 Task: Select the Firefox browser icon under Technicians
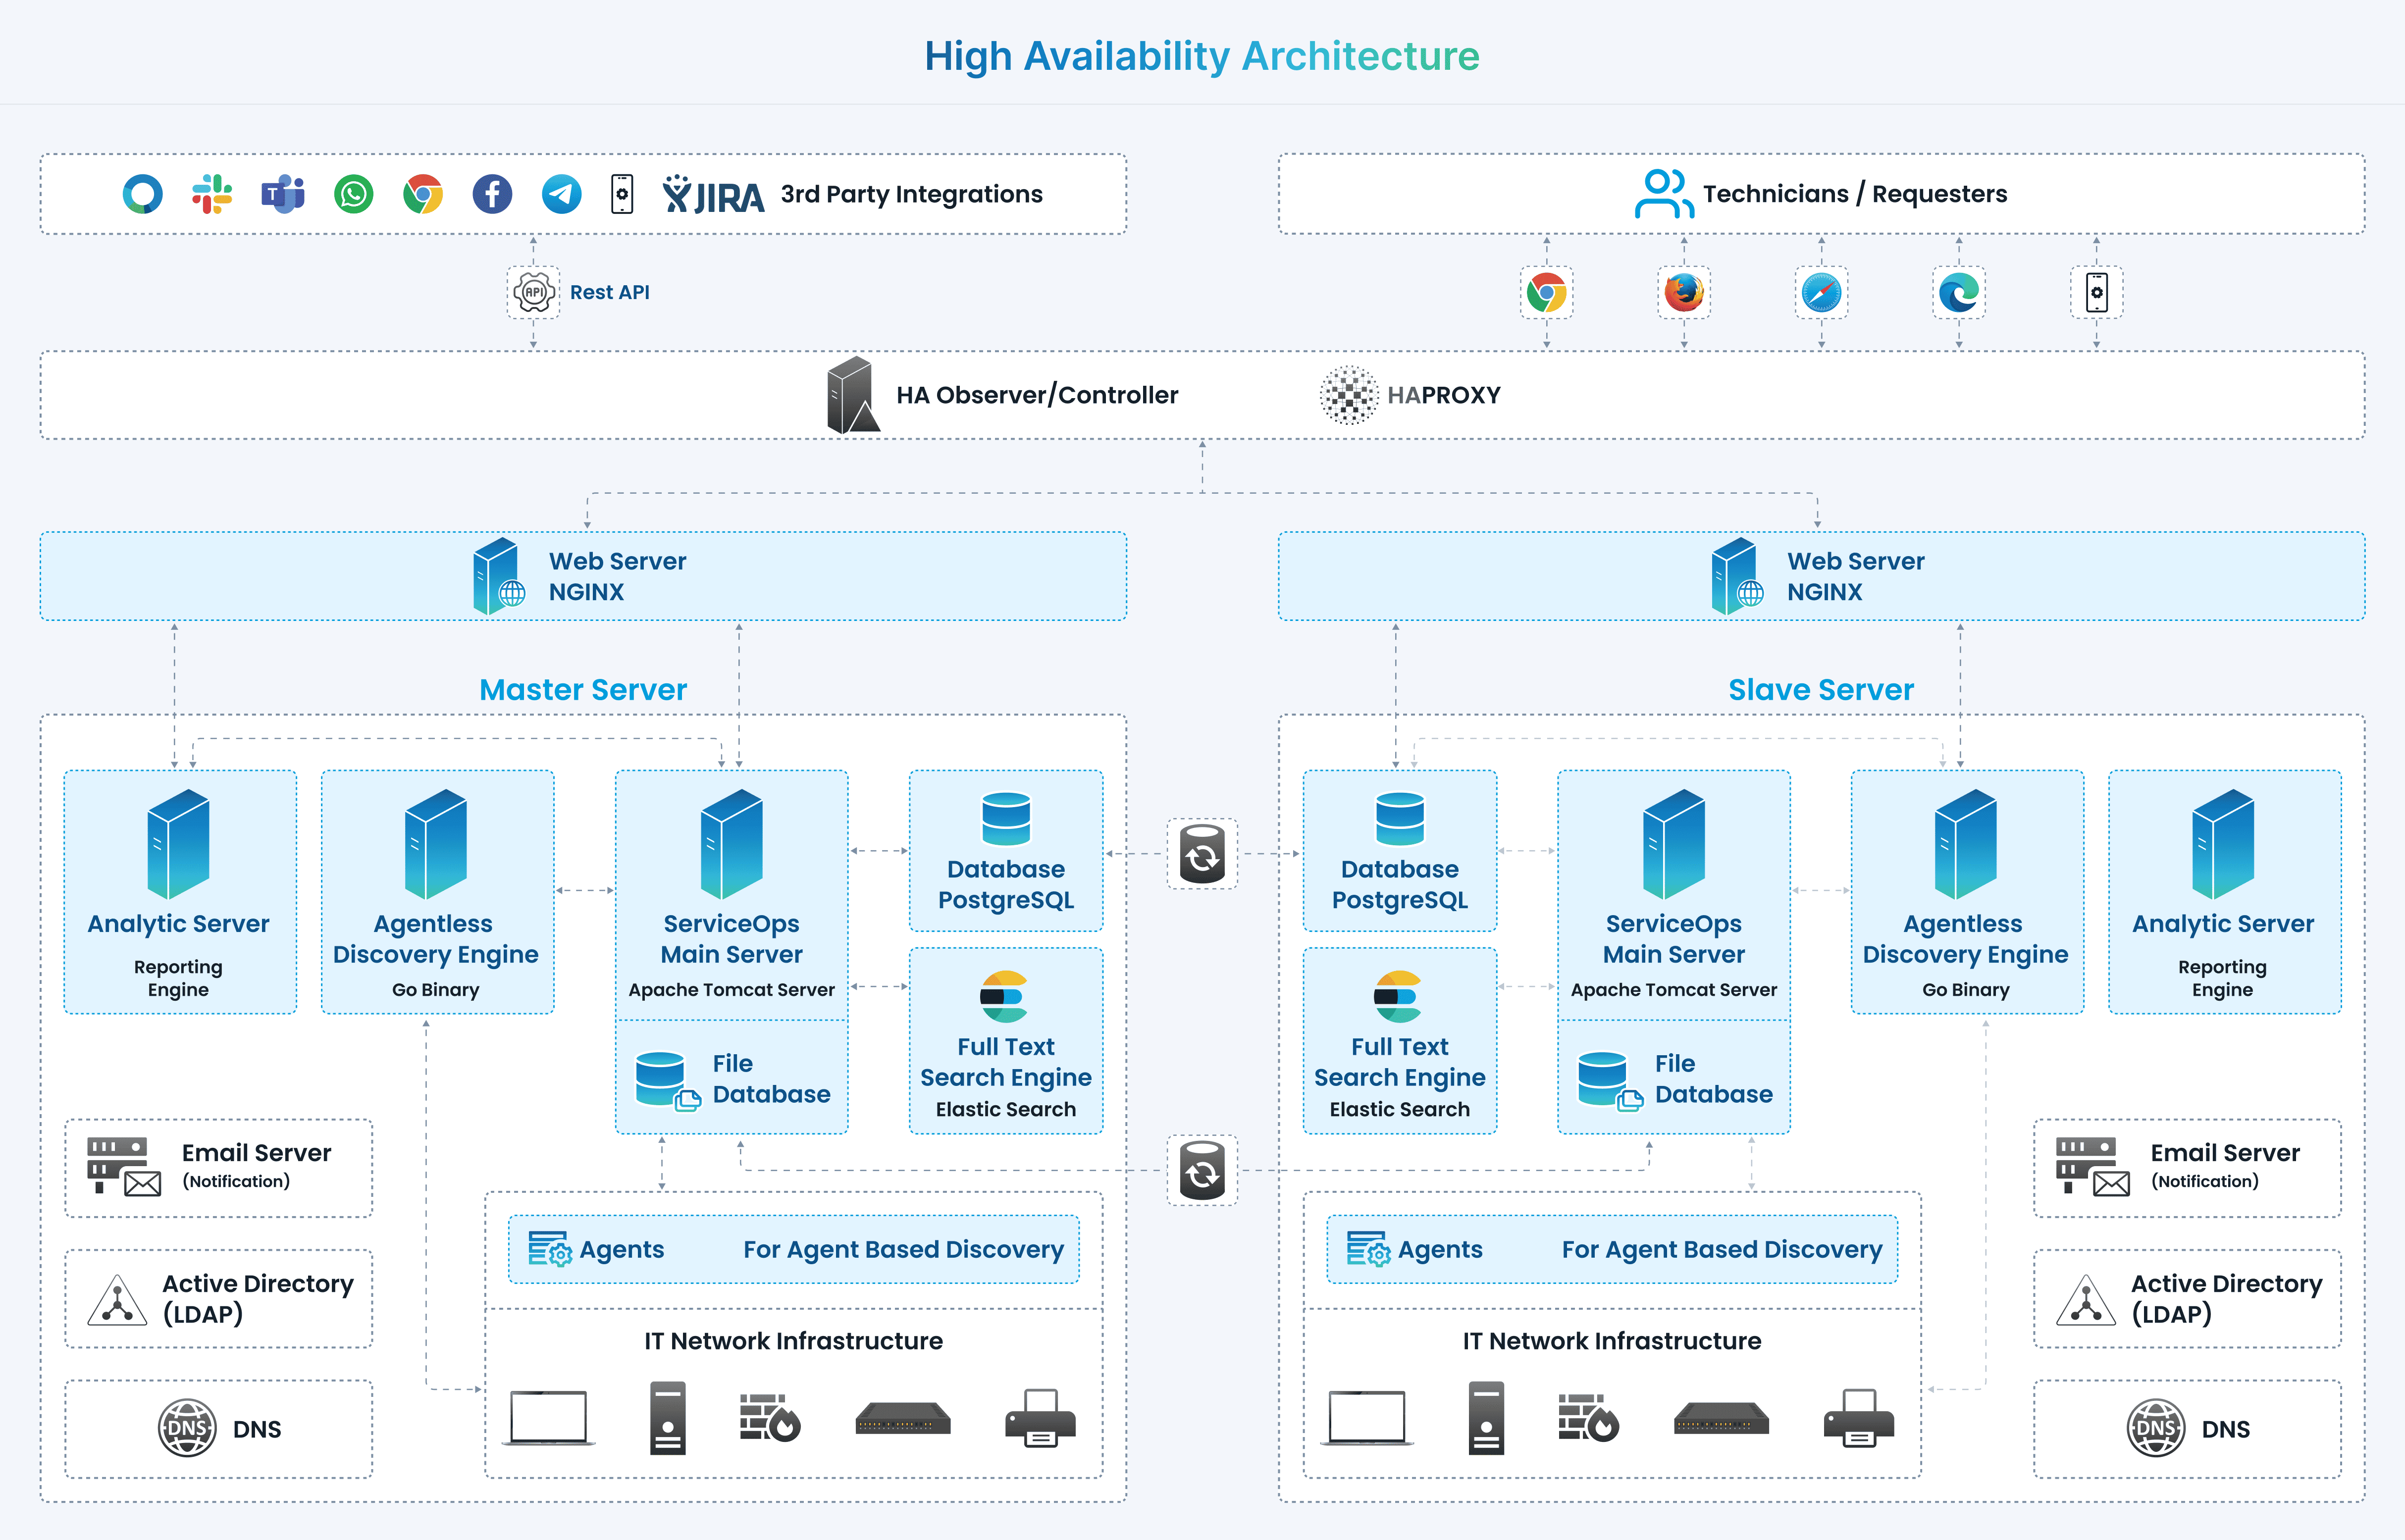tap(1684, 292)
